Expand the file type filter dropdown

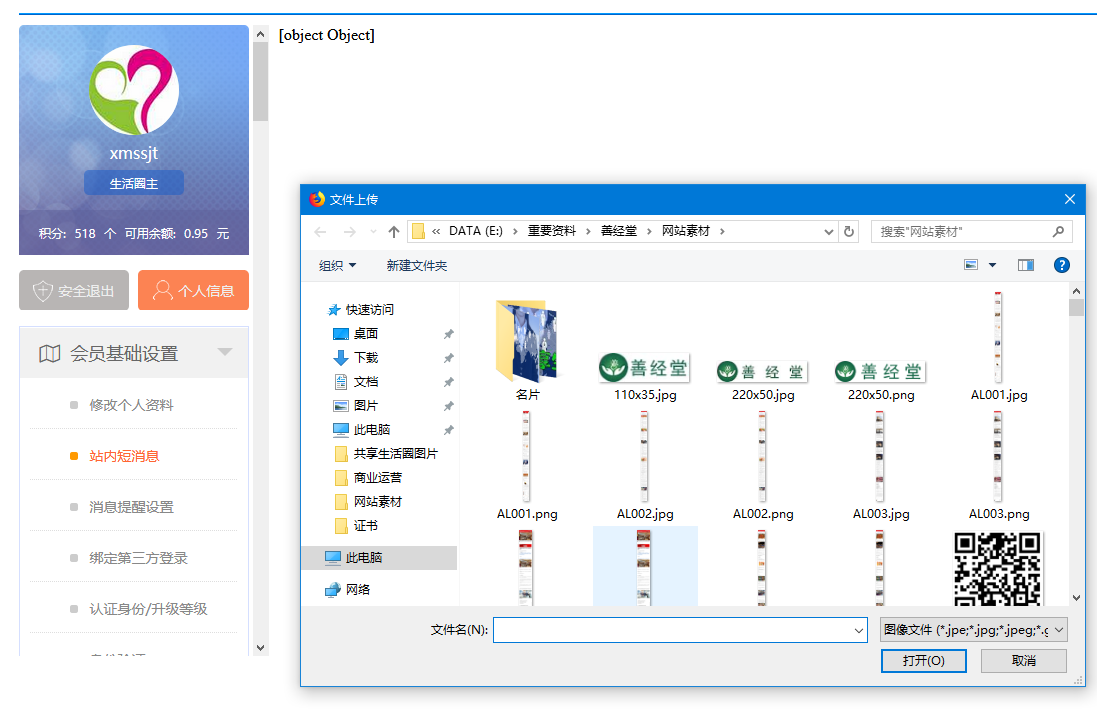point(974,630)
